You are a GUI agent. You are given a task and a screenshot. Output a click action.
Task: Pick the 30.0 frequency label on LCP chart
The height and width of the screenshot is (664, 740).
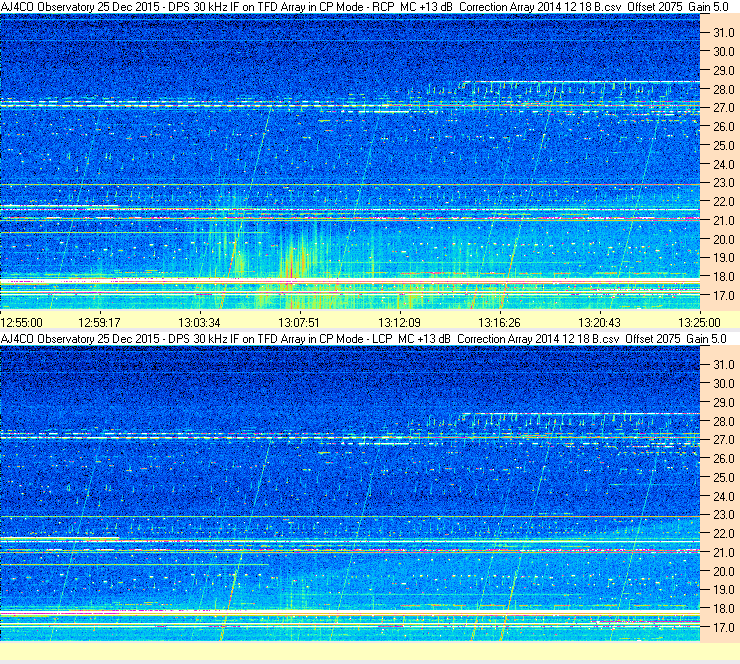point(723,384)
